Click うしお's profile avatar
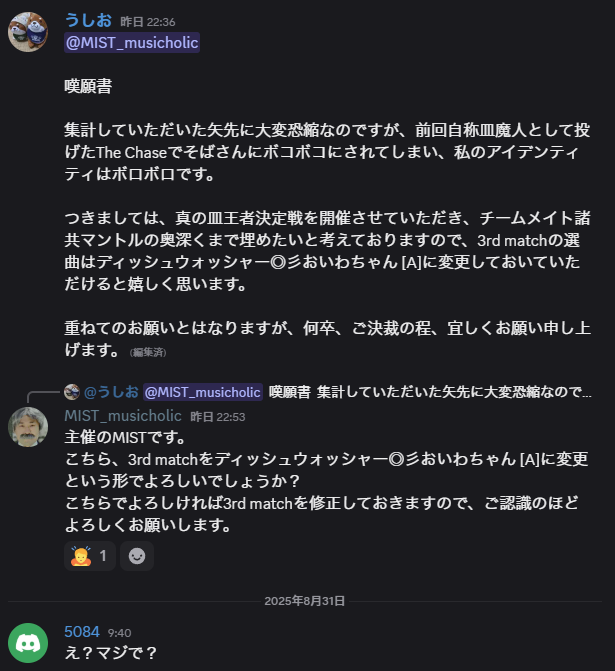Screen dimensions: 615x671 pos(28,31)
